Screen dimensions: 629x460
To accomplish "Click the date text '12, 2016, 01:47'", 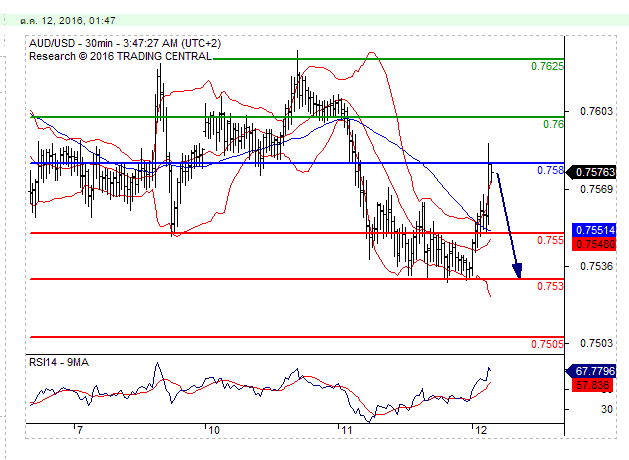I will pyautogui.click(x=78, y=20).
